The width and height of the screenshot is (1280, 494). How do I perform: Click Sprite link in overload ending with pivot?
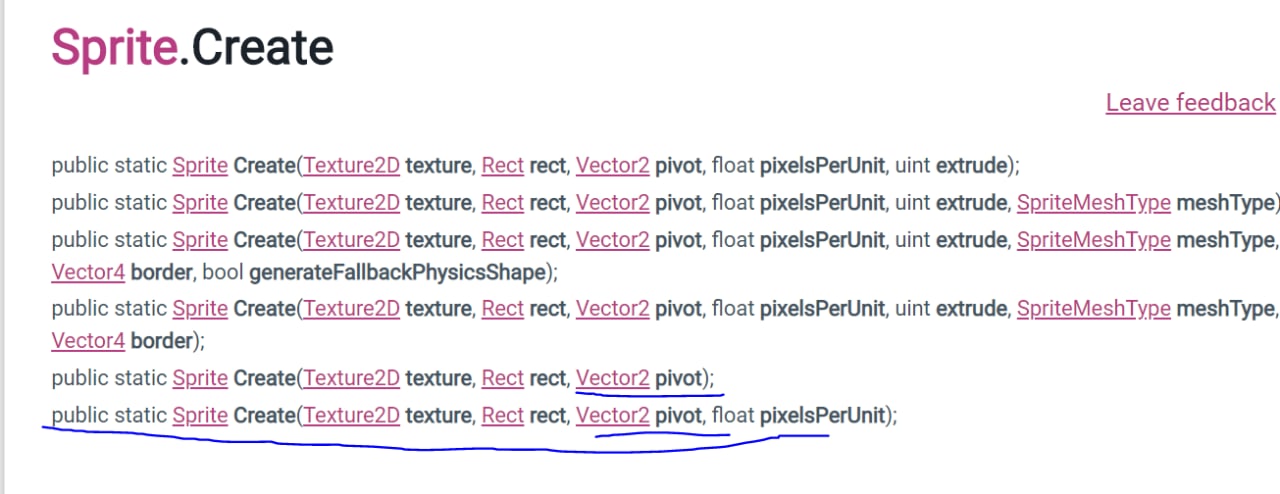[200, 378]
